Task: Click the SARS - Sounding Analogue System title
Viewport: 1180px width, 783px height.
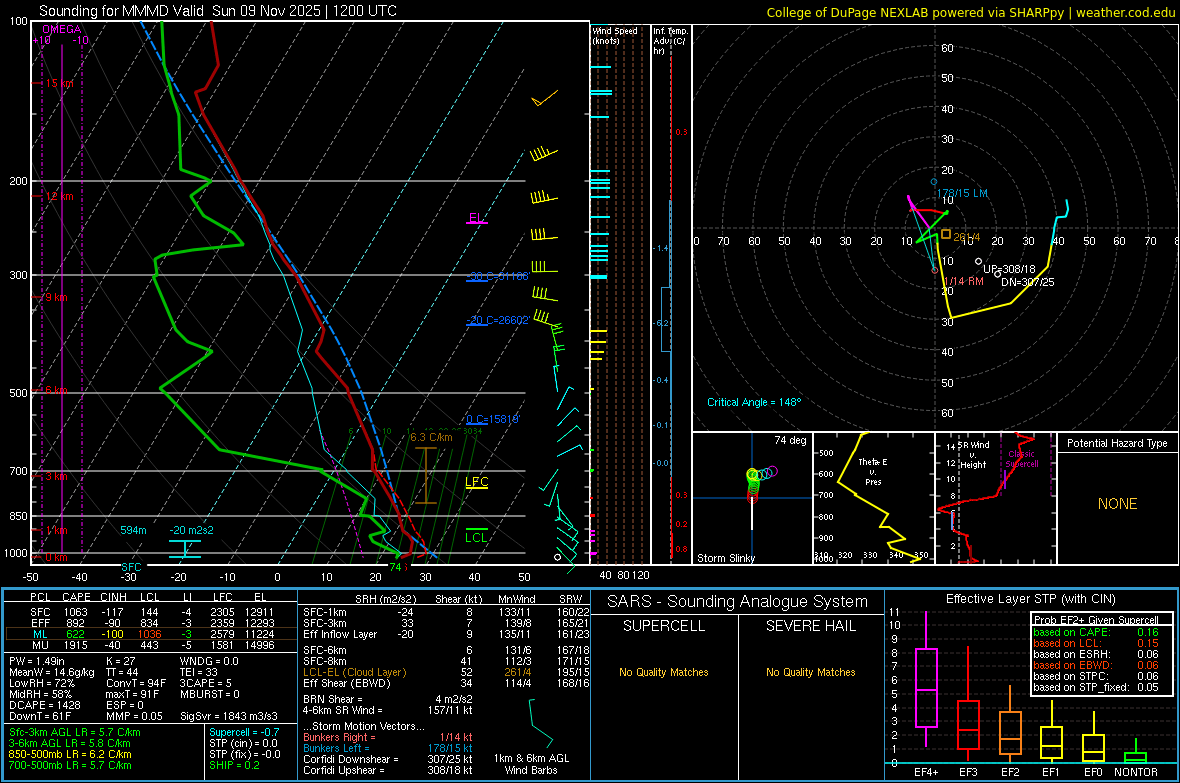Action: (738, 602)
